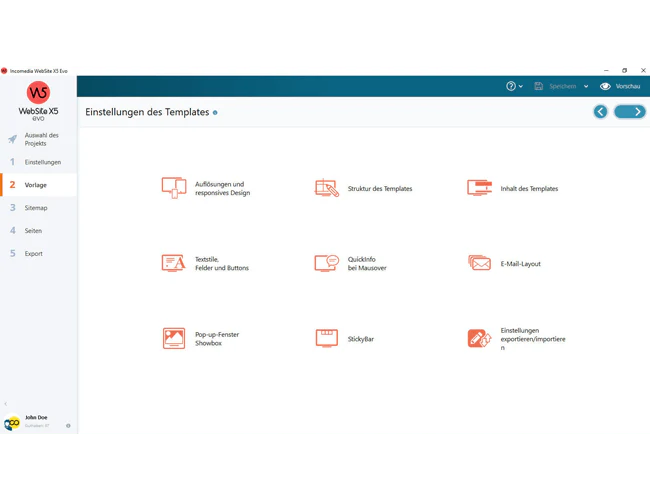
Task: Click the info dot beside Einstellungen des Templates
Action: [x=215, y=112]
